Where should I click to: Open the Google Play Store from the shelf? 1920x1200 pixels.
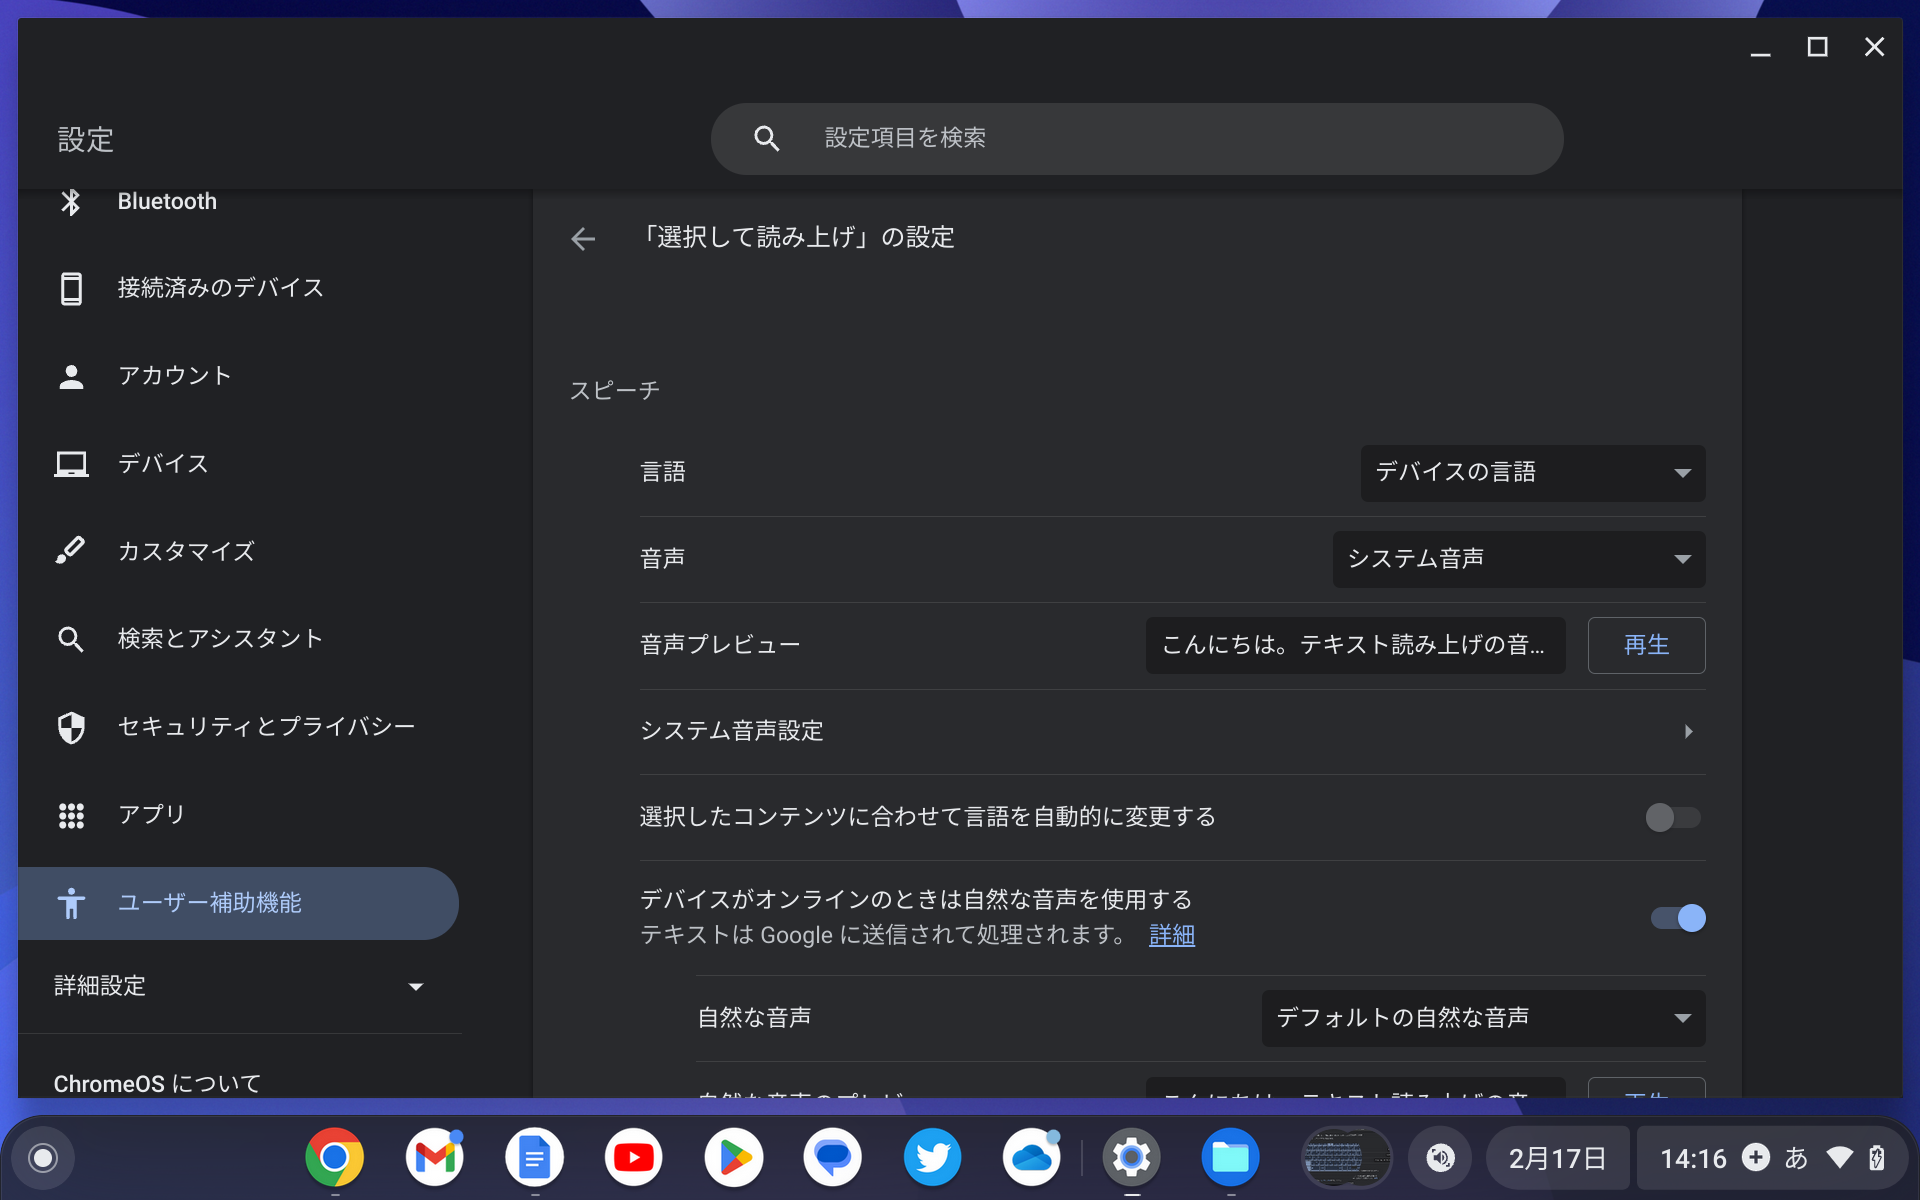(x=733, y=1157)
